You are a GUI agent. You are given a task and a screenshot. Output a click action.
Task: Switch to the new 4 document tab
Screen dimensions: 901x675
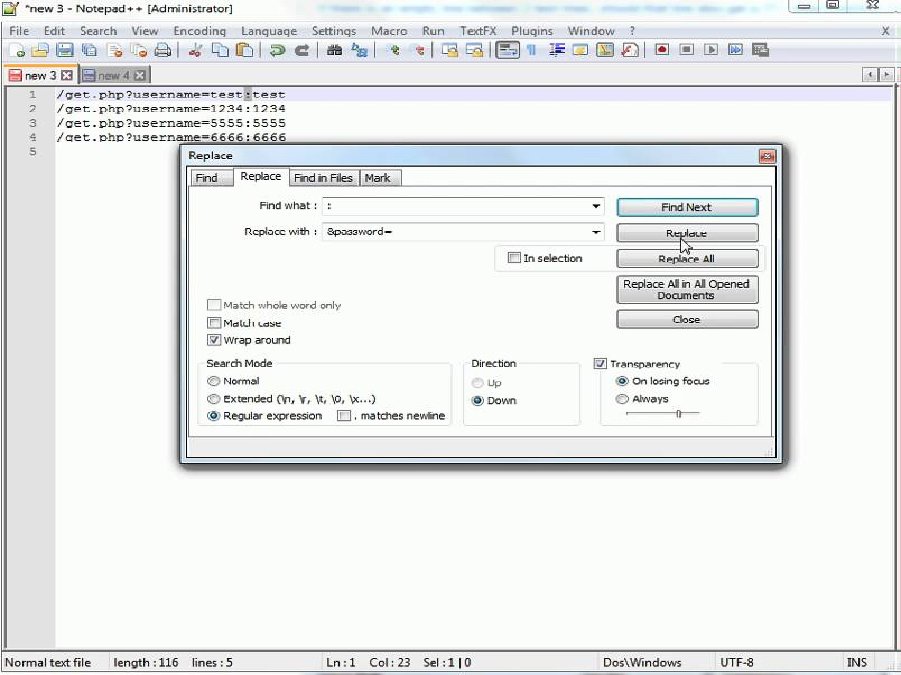[x=114, y=75]
